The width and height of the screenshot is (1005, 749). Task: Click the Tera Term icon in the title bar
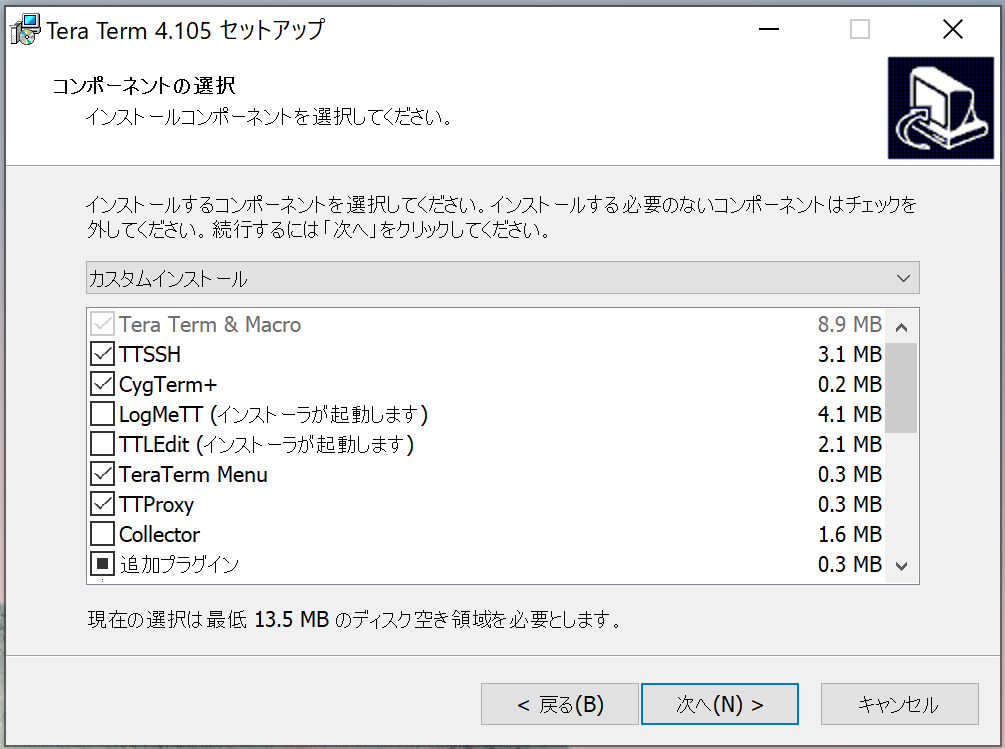coord(23,29)
